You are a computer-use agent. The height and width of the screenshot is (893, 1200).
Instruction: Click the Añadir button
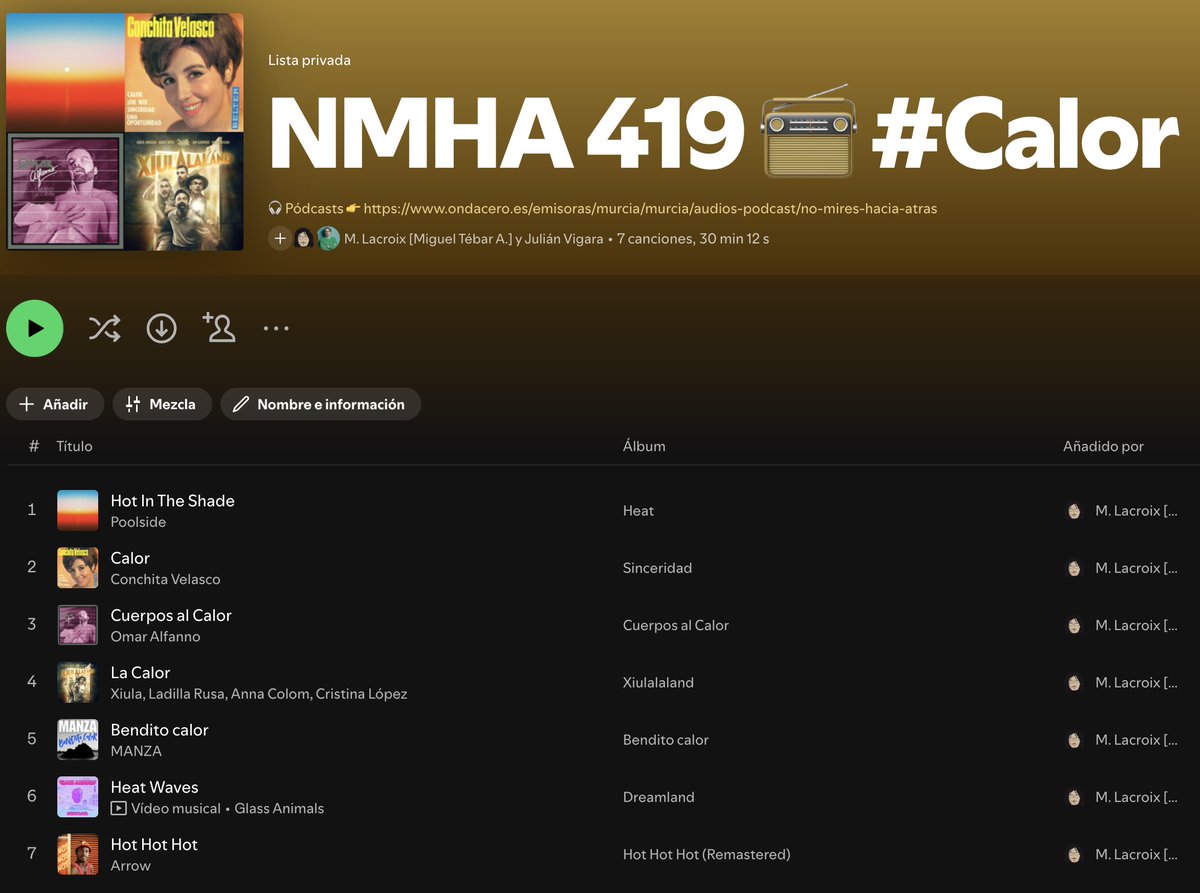pyautogui.click(x=55, y=404)
